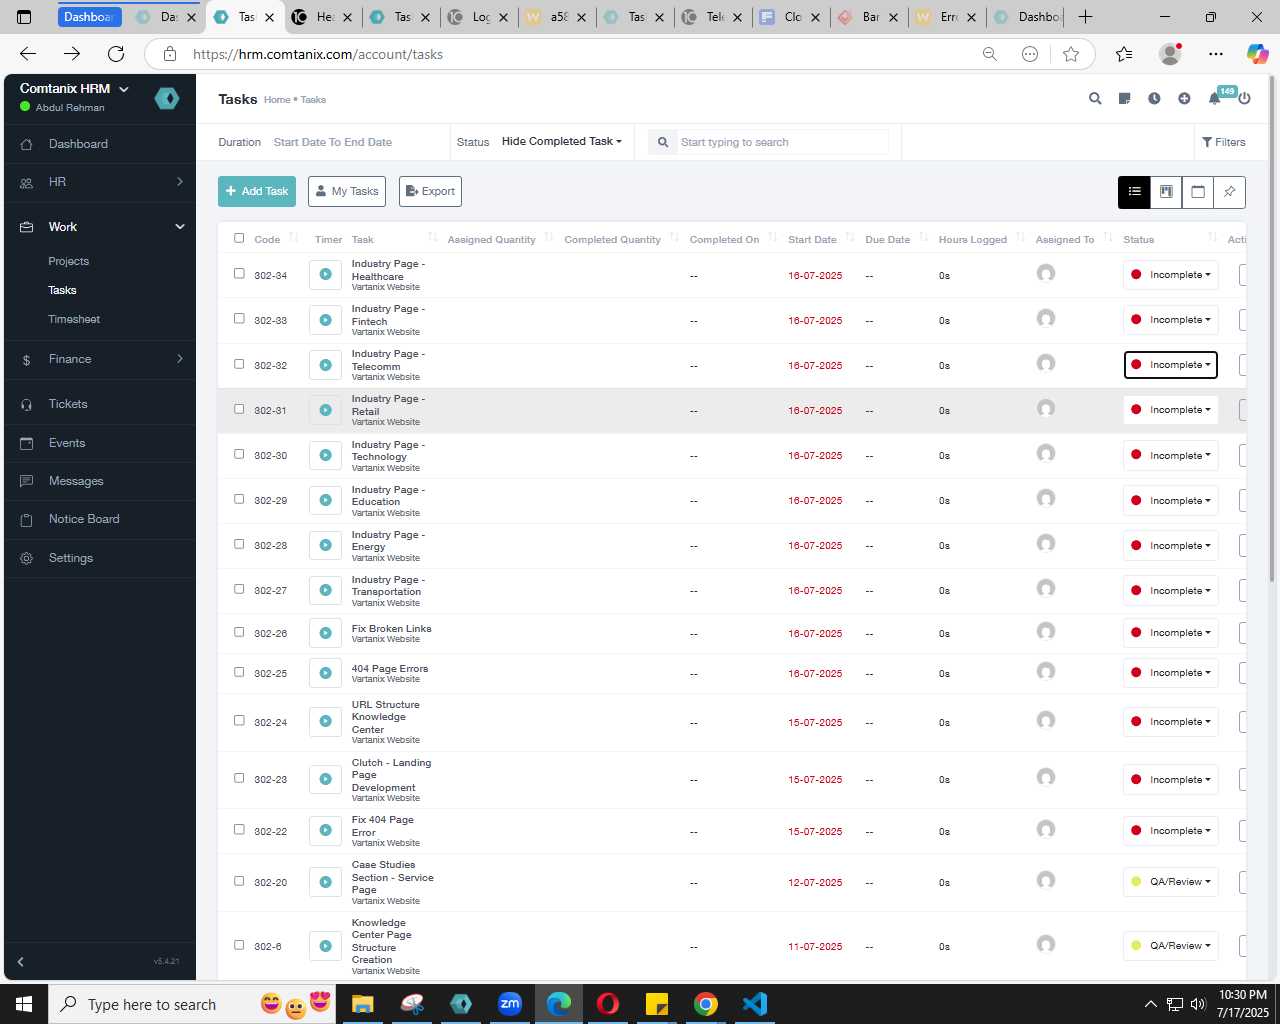The image size is (1280, 1024).
Task: Open status dropdown for task 302-34
Action: 1170,275
